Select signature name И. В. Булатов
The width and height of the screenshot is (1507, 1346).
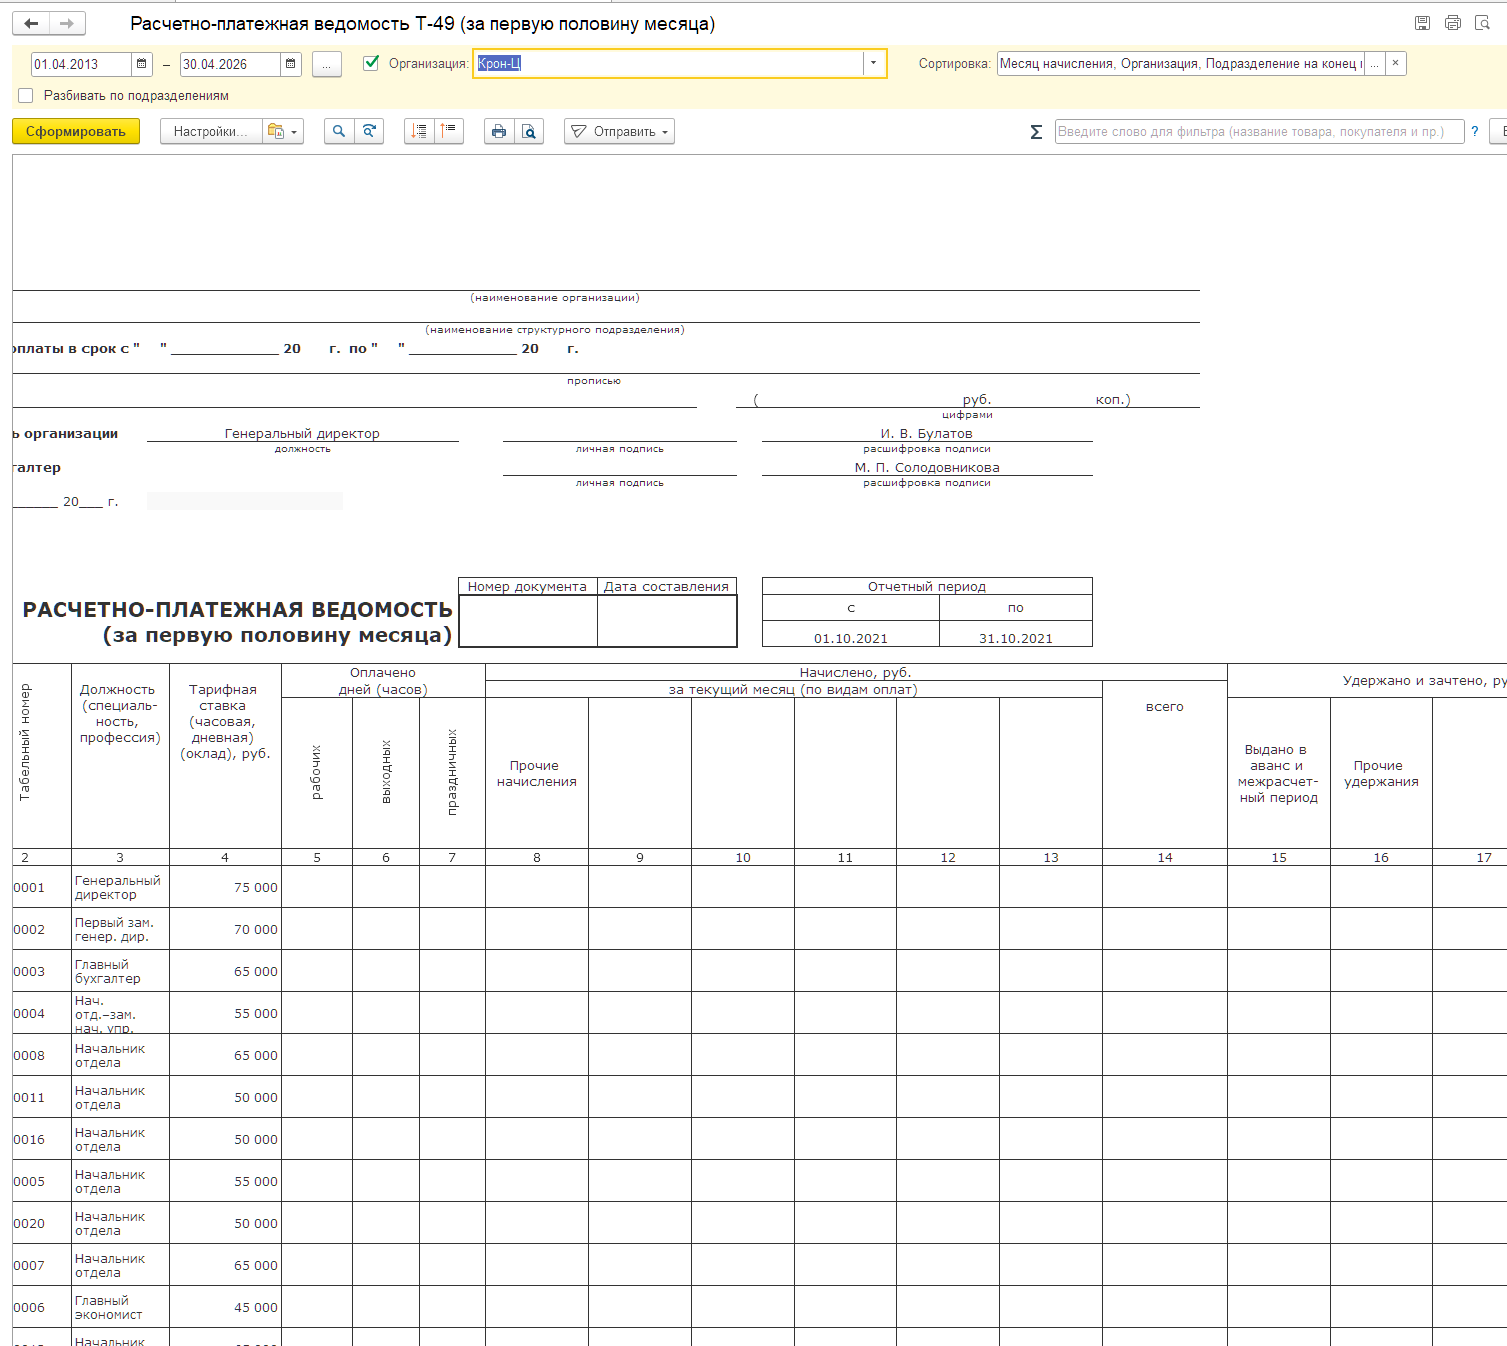(x=927, y=433)
